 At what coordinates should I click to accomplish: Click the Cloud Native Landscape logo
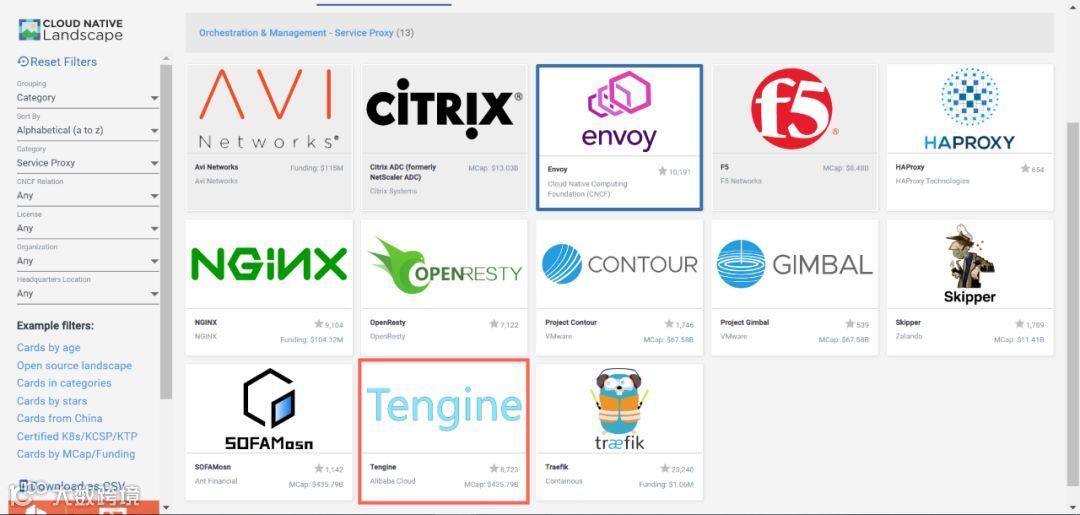pos(71,30)
